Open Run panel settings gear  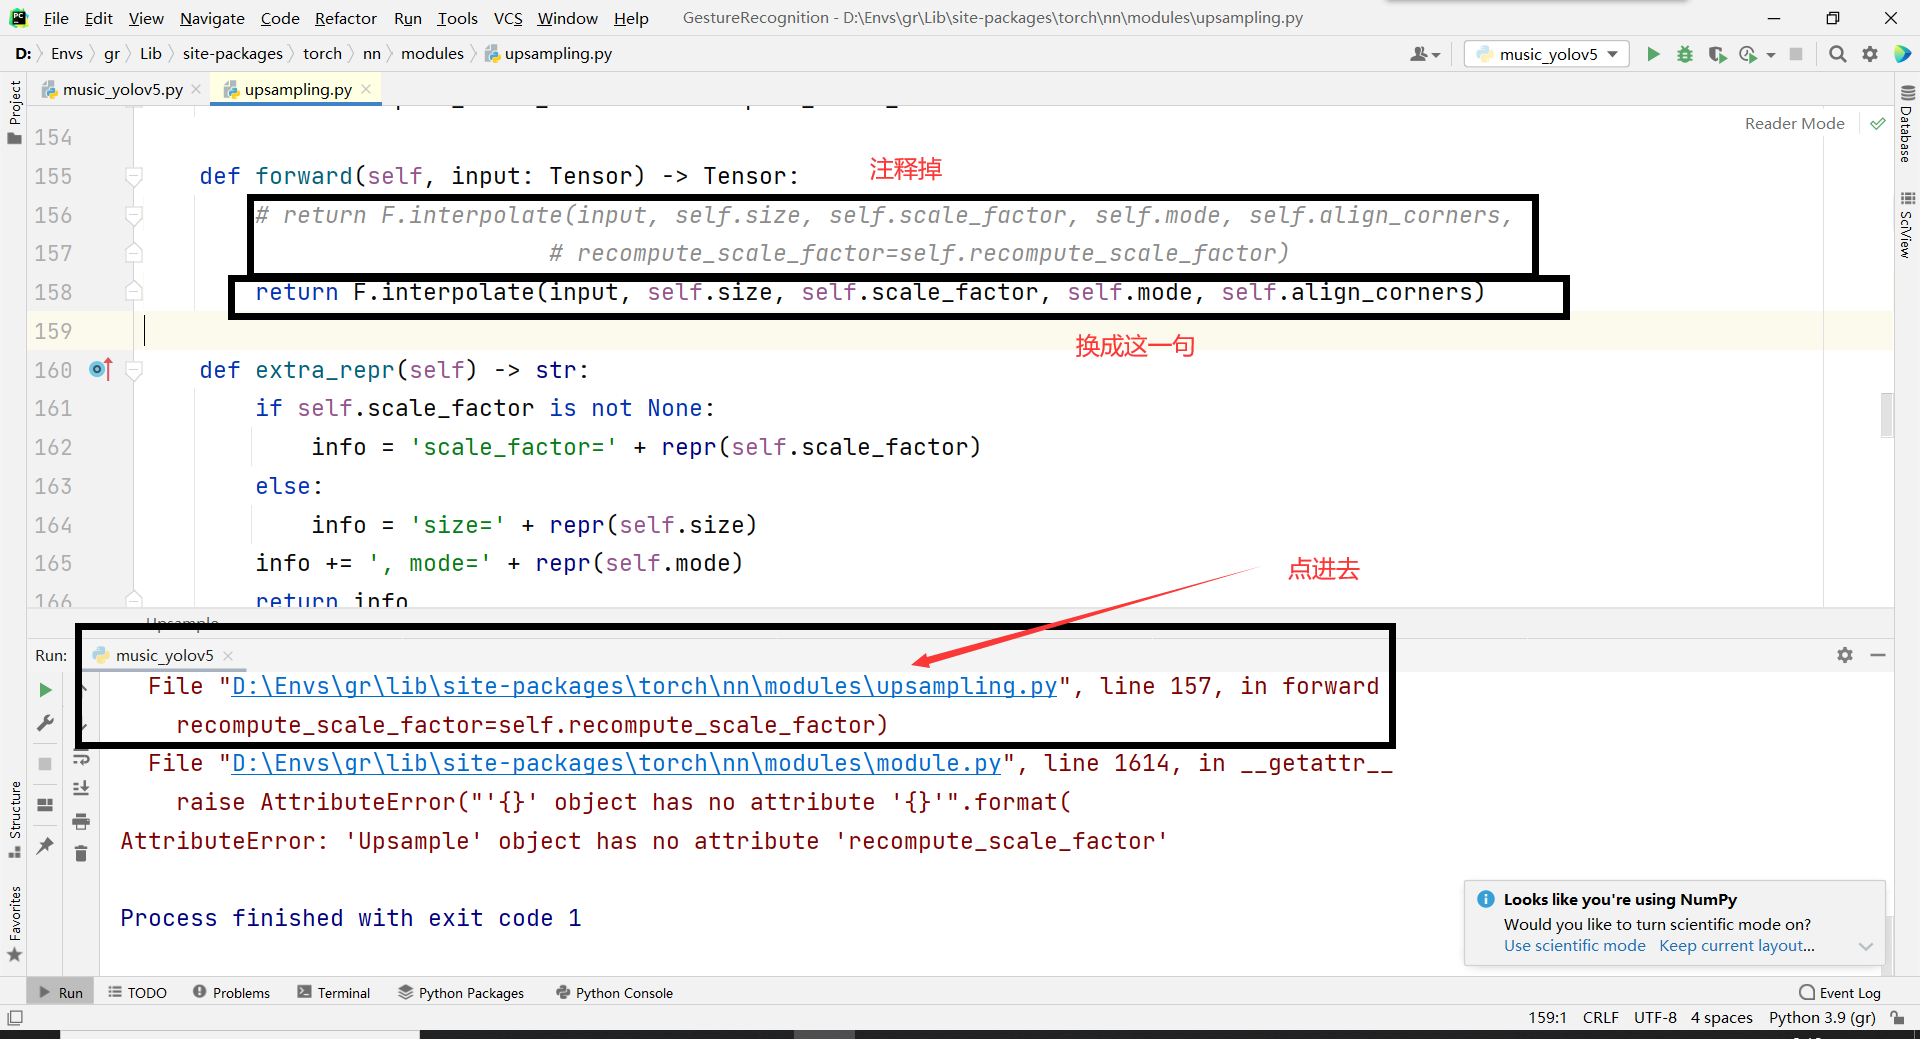(1845, 655)
